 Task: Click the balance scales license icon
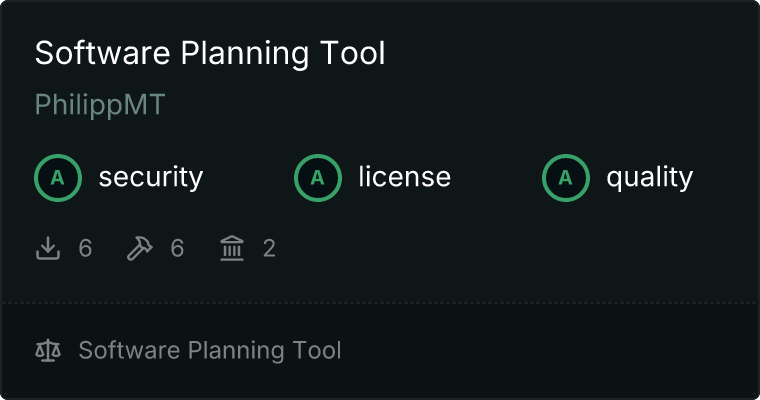[x=48, y=351]
